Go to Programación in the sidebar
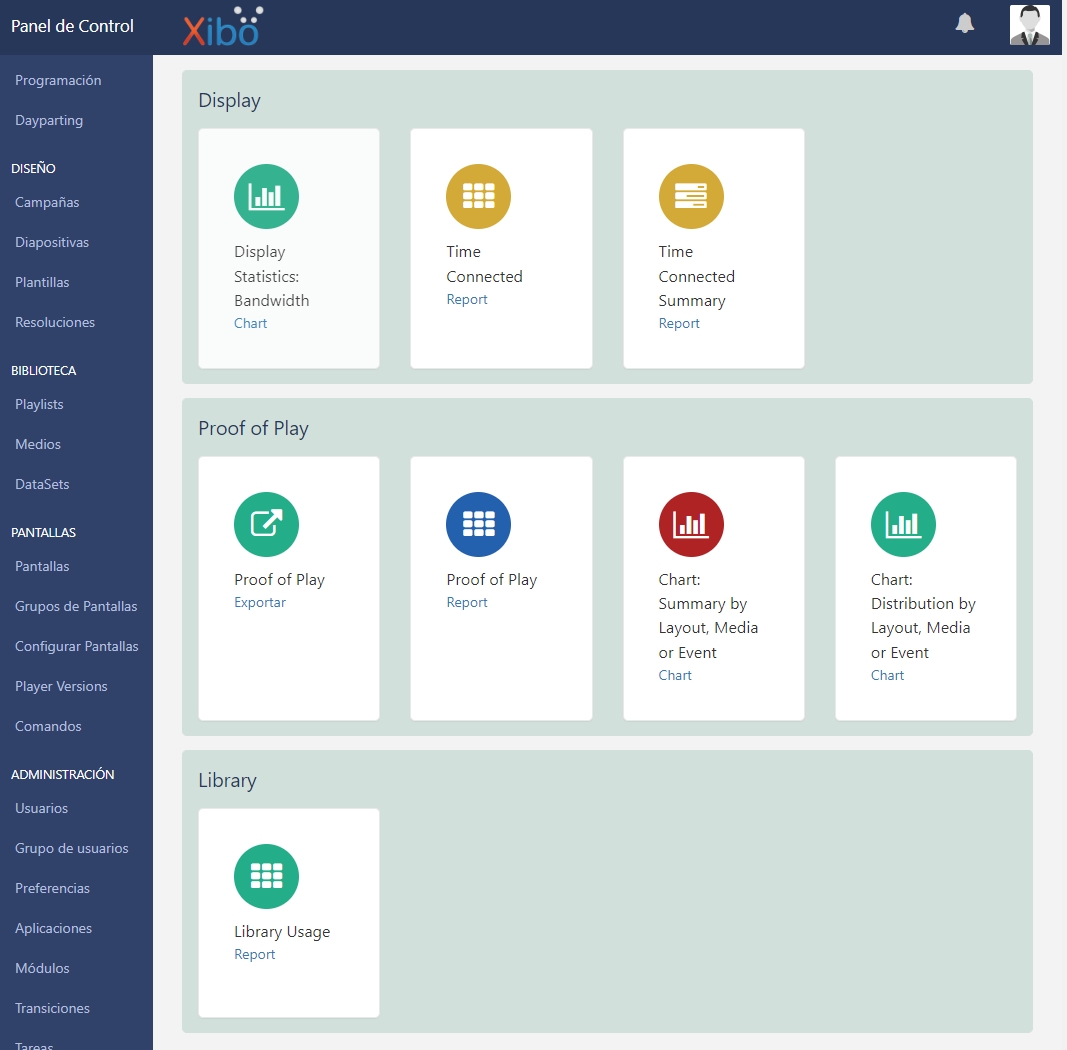This screenshot has width=1067, height=1050. 58,80
